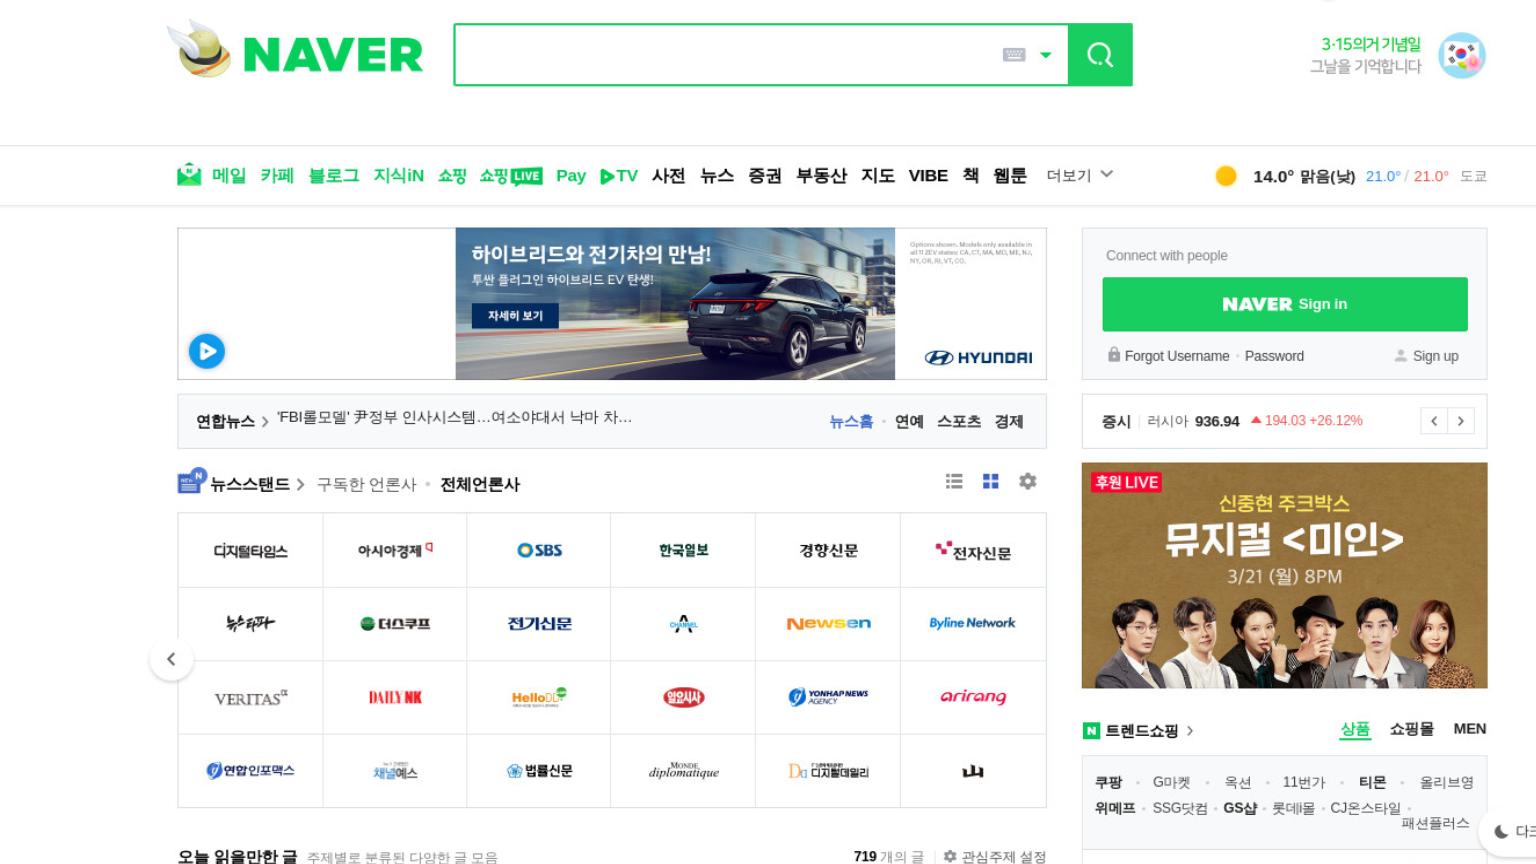Open 지도 map link
This screenshot has width=1536, height=864.
point(878,176)
